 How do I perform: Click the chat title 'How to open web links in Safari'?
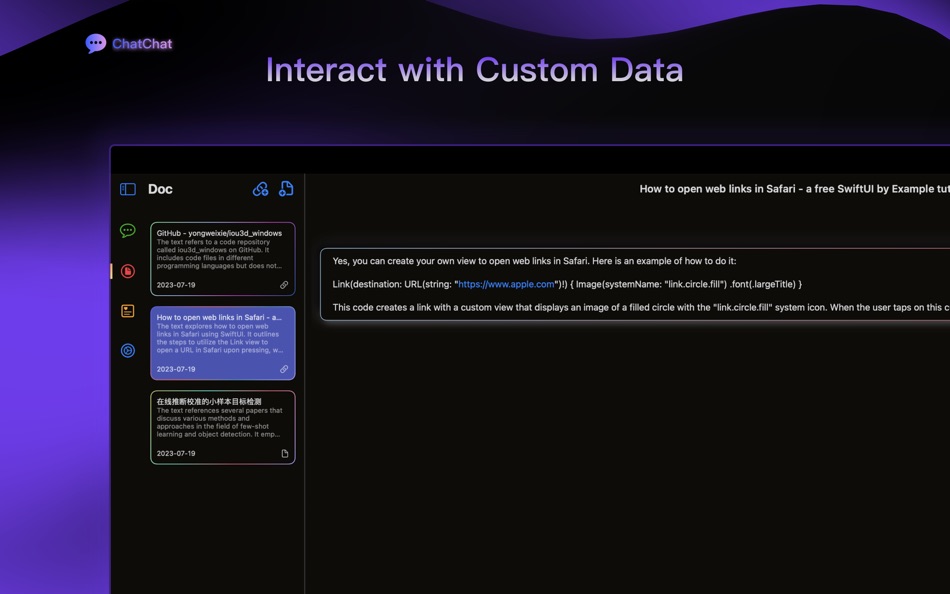coord(794,189)
